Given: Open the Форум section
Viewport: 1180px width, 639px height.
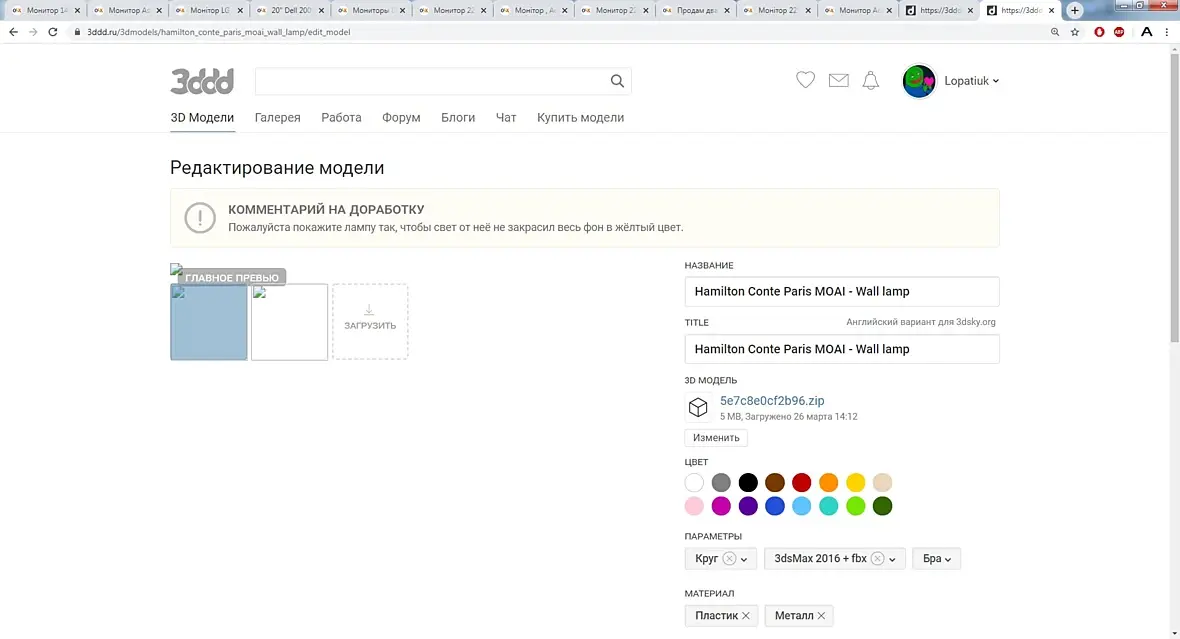Looking at the screenshot, I should click(x=401, y=117).
